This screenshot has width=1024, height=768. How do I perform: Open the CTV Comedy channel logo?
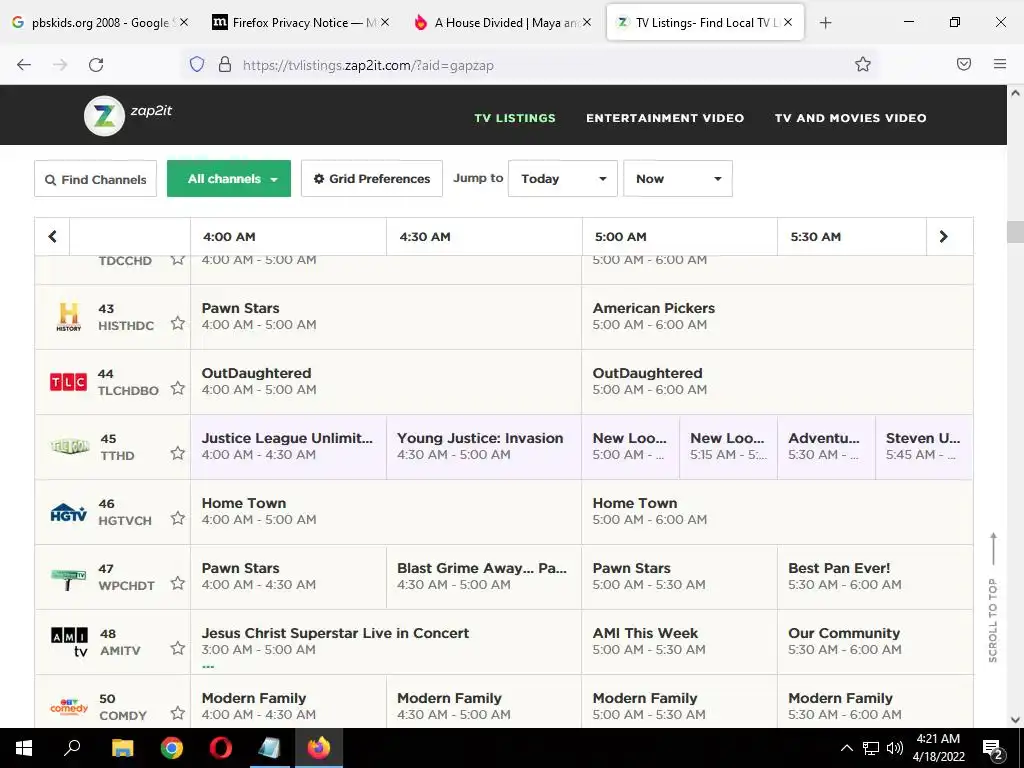click(69, 707)
